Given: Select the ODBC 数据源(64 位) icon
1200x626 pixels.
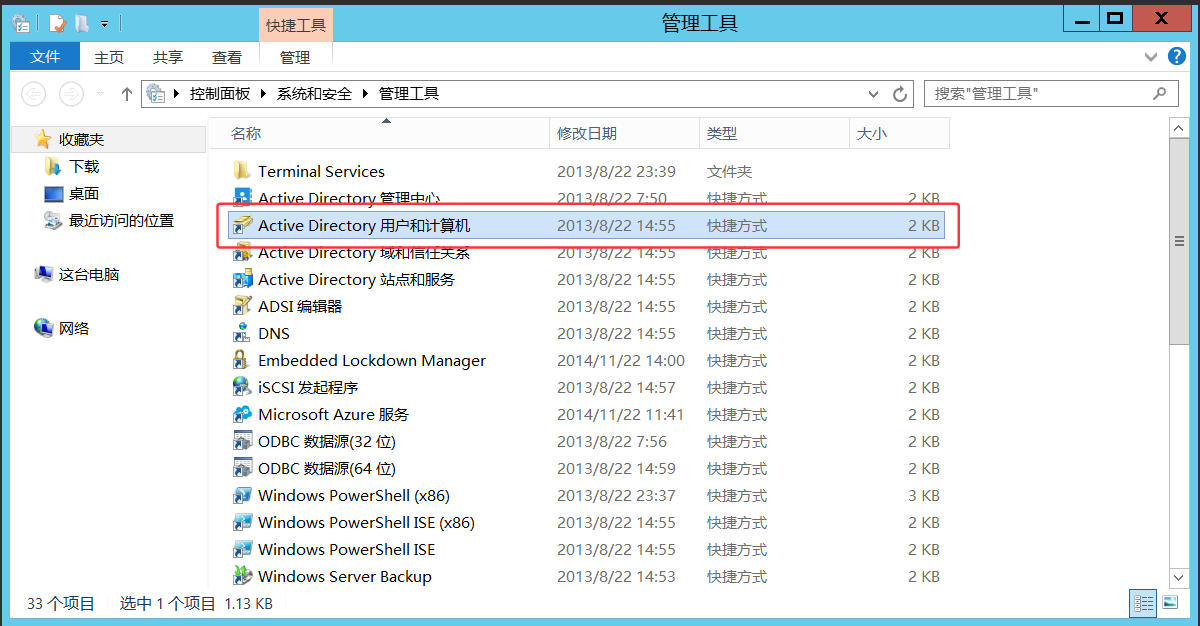Looking at the screenshot, I should pos(241,468).
